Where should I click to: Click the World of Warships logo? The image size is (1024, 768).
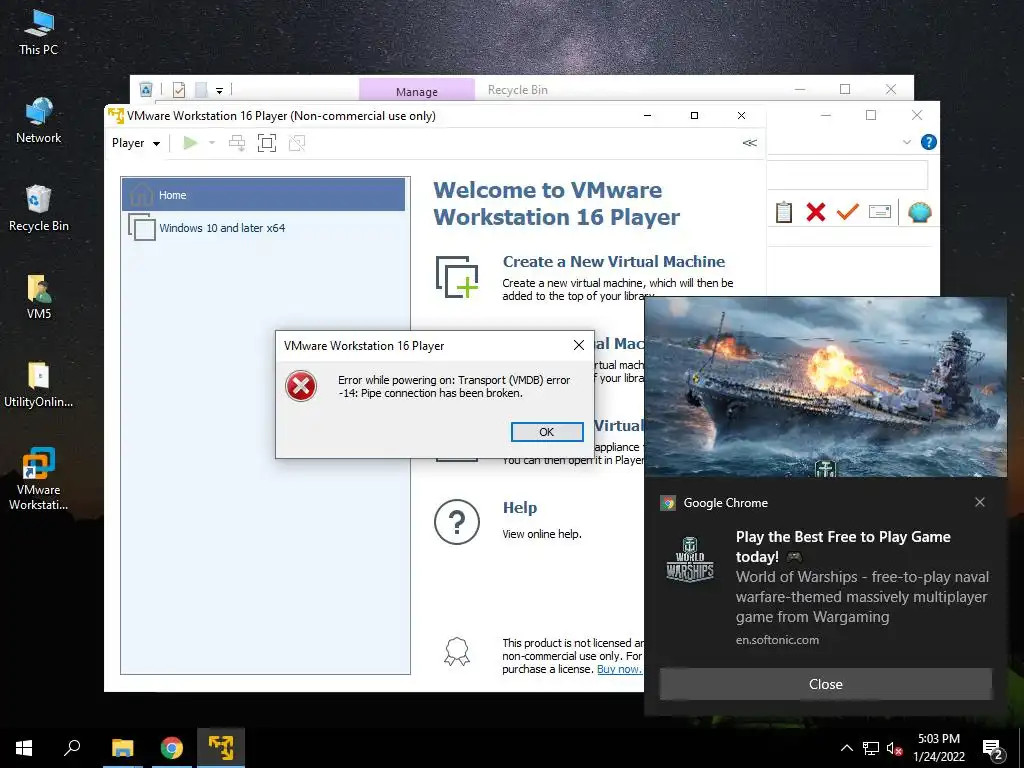tap(690, 560)
